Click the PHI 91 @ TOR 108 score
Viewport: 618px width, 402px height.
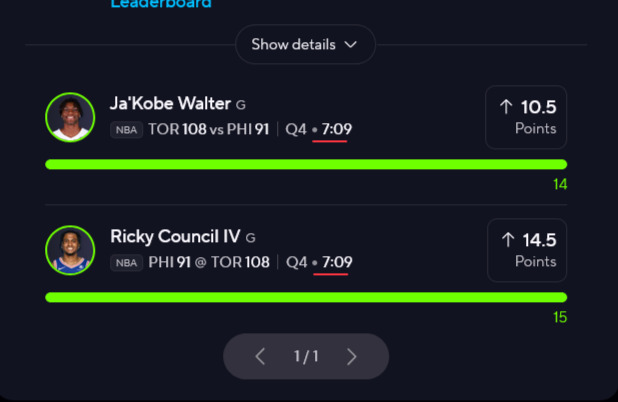(208, 263)
